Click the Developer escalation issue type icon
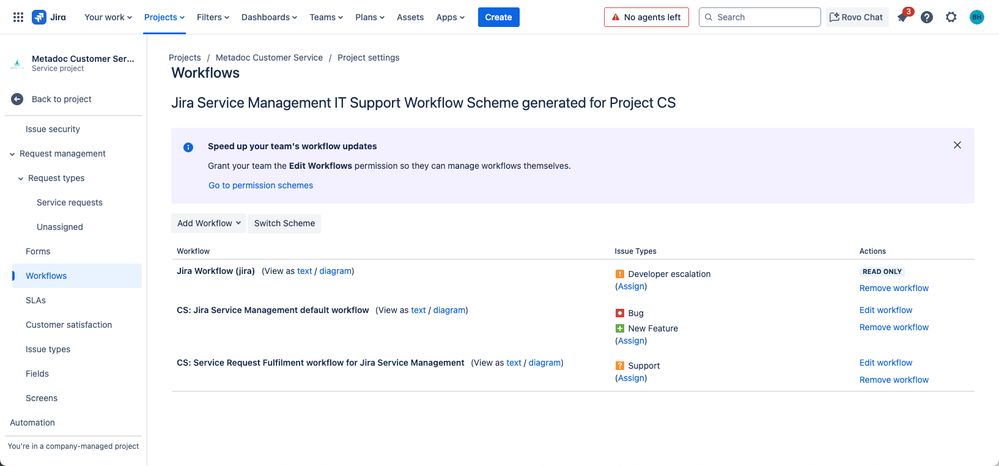999x466 pixels. click(620, 274)
